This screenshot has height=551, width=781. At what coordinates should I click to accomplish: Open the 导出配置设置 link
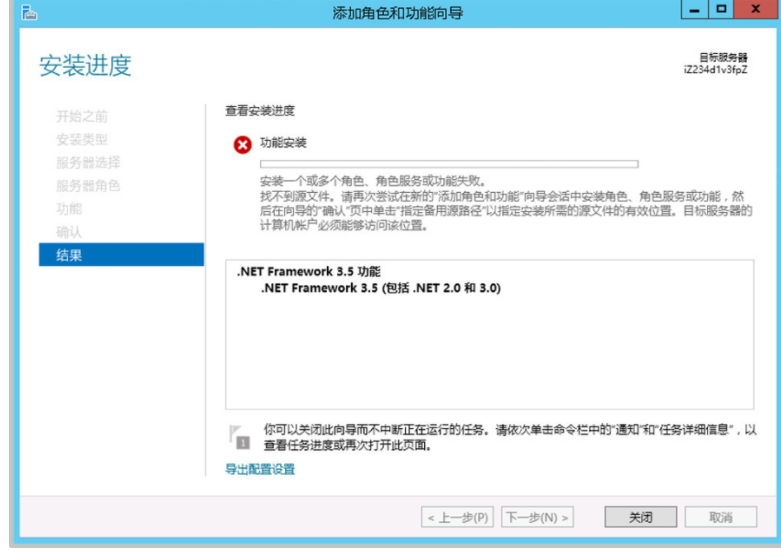click(x=260, y=469)
